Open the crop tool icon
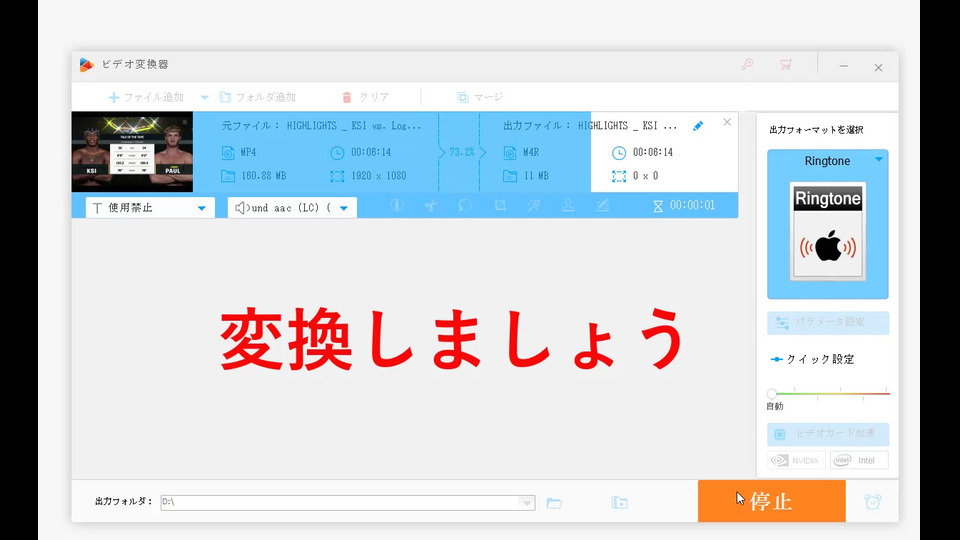960x540 pixels. [x=500, y=206]
